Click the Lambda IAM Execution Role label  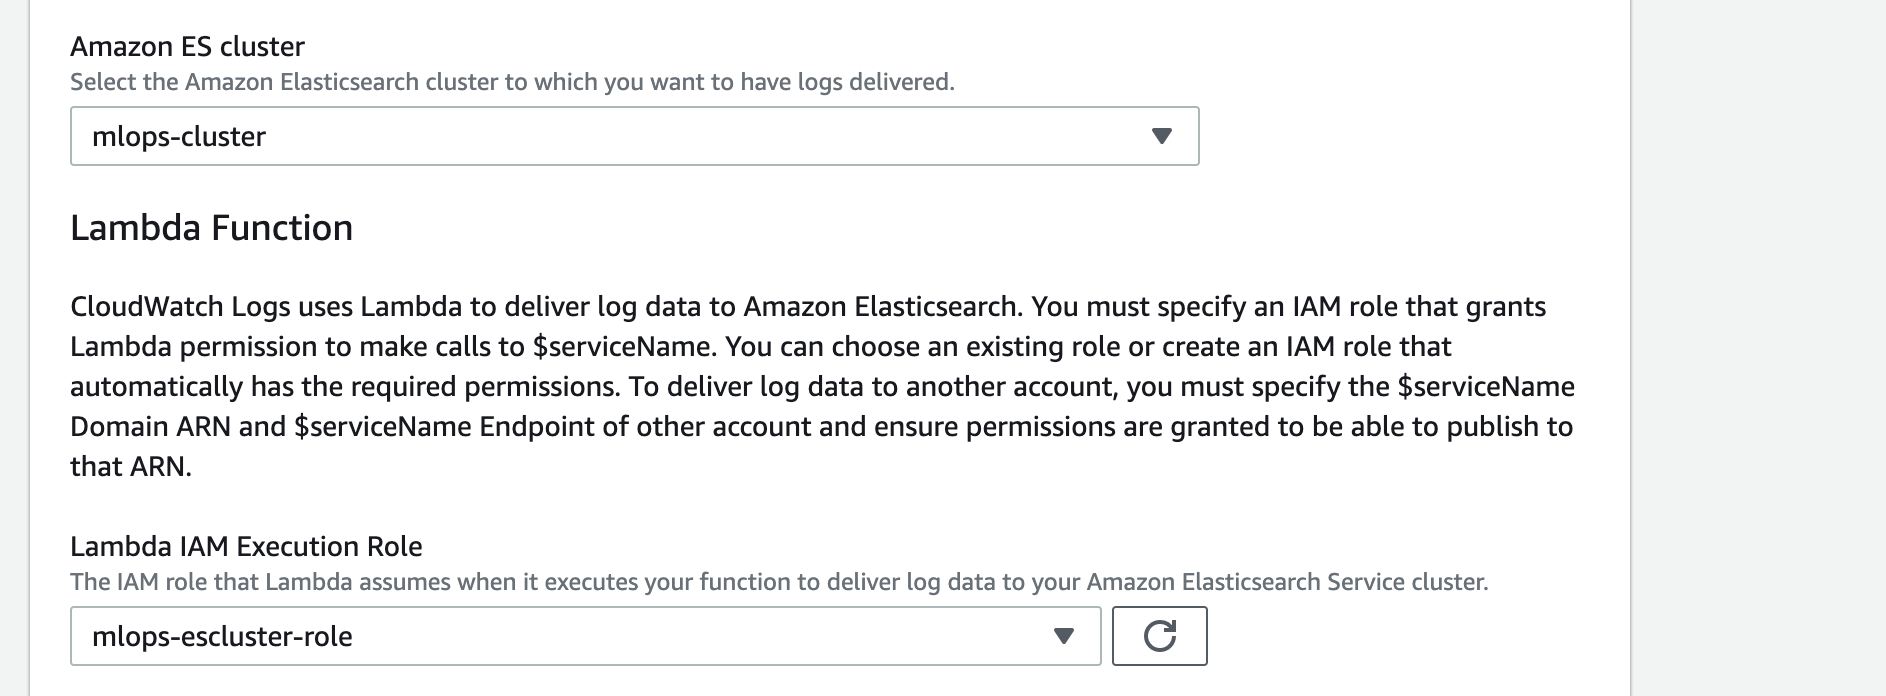(x=246, y=546)
